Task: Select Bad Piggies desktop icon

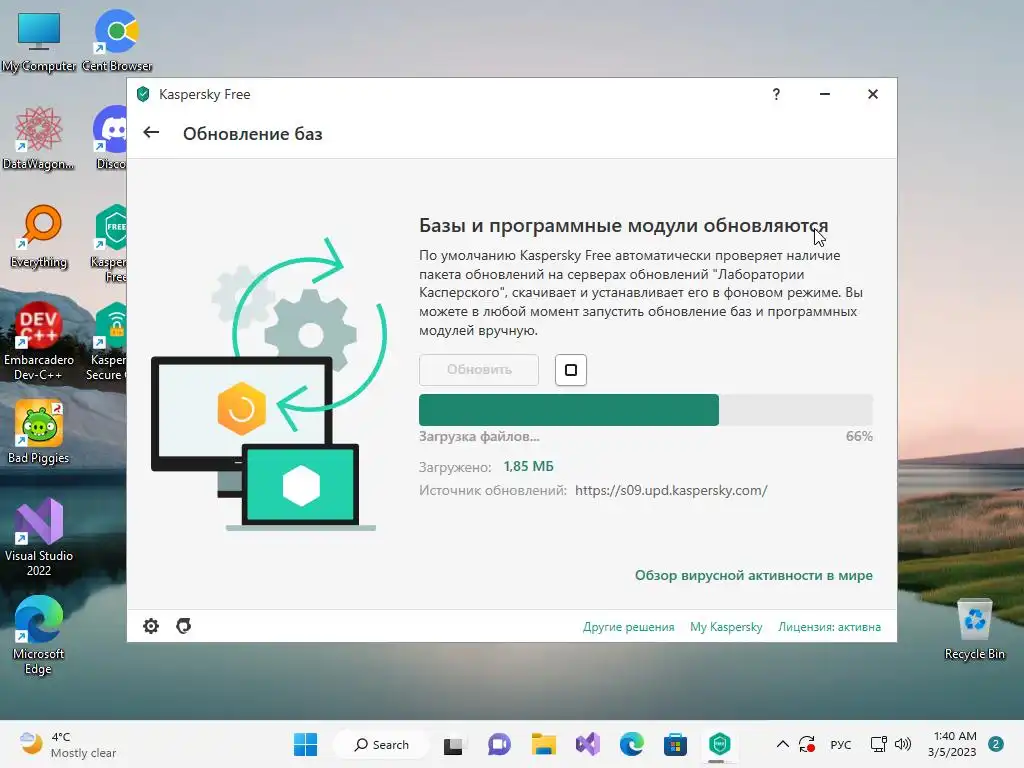Action: click(x=39, y=432)
